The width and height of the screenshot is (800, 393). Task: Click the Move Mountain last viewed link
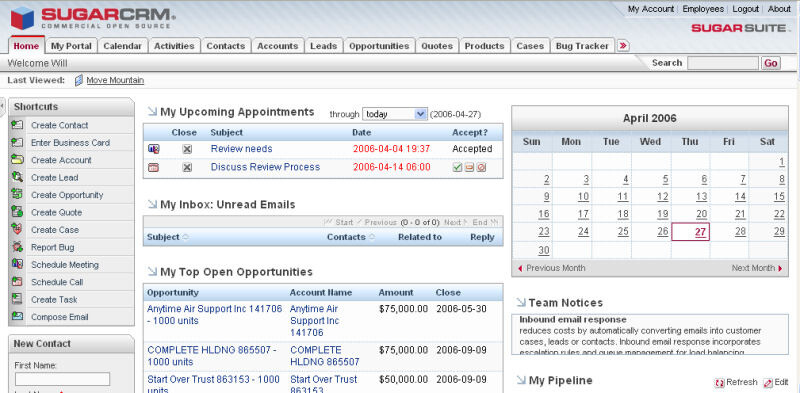[115, 80]
